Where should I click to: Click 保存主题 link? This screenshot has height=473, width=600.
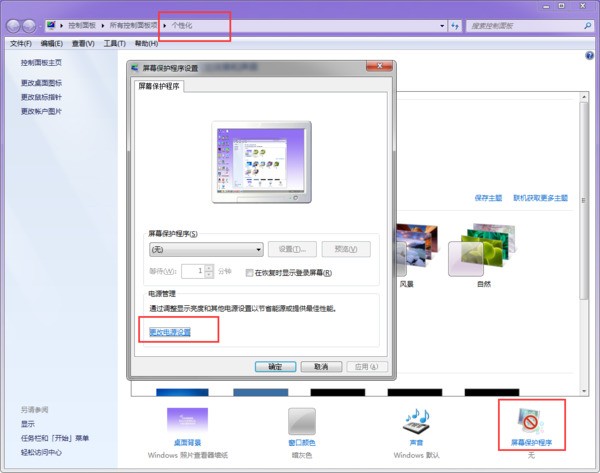[x=488, y=198]
